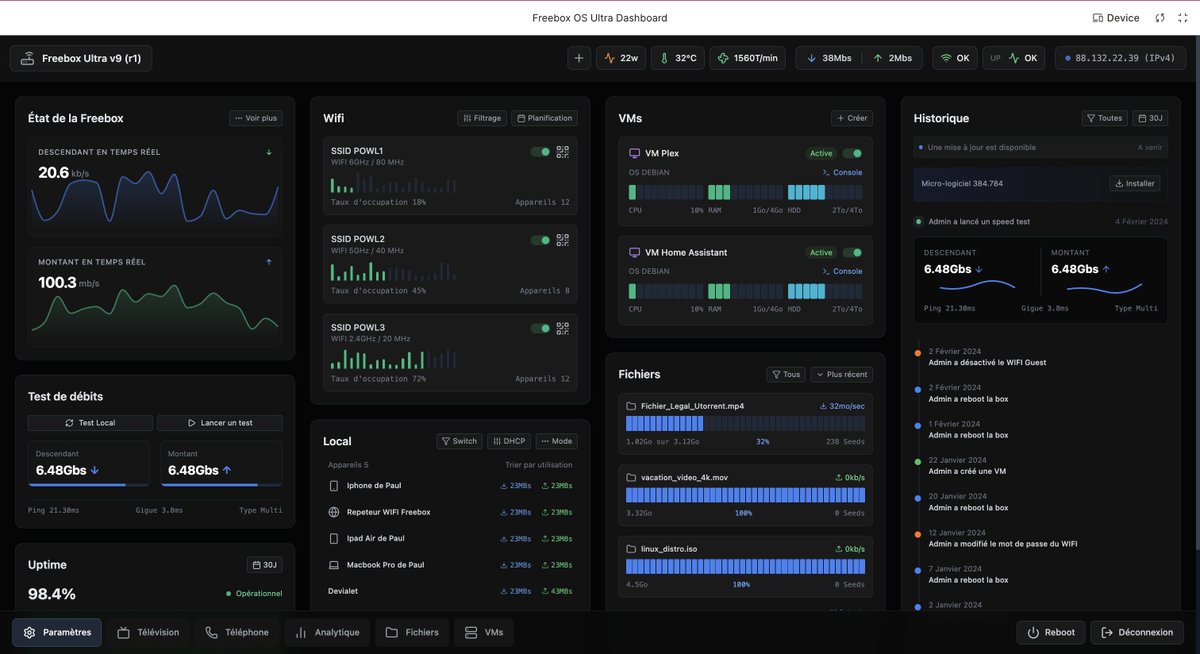Click the linux_distro.iso progress bar
The height and width of the screenshot is (654, 1200).
(745, 566)
